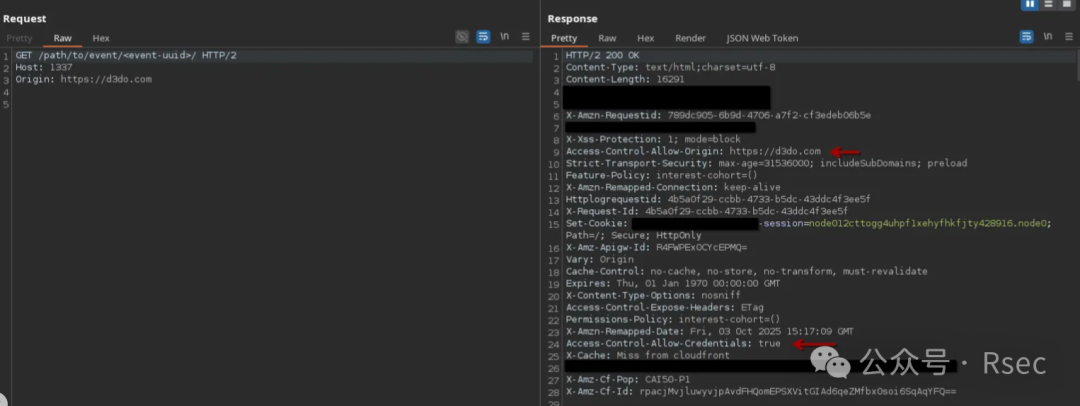Toggle word wrap in Response panel

click(x=1026, y=37)
